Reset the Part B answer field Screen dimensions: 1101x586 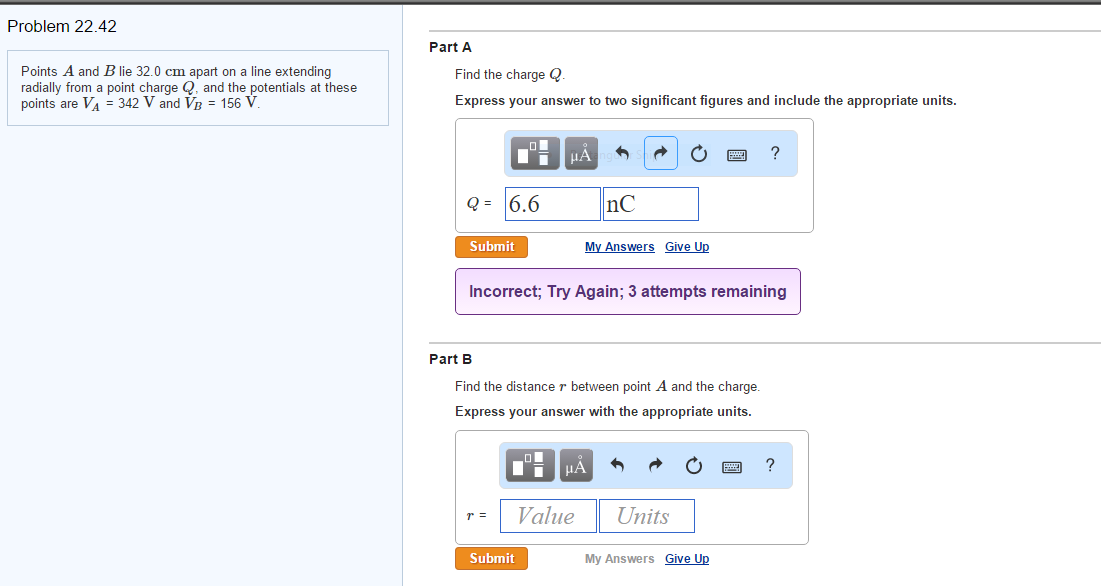pyautogui.click(x=693, y=465)
